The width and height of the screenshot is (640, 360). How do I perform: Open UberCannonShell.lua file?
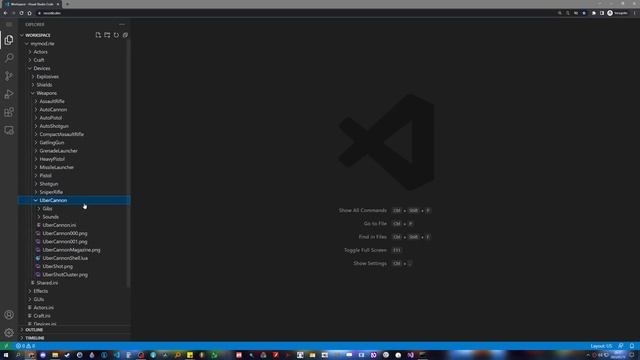[x=74, y=258]
